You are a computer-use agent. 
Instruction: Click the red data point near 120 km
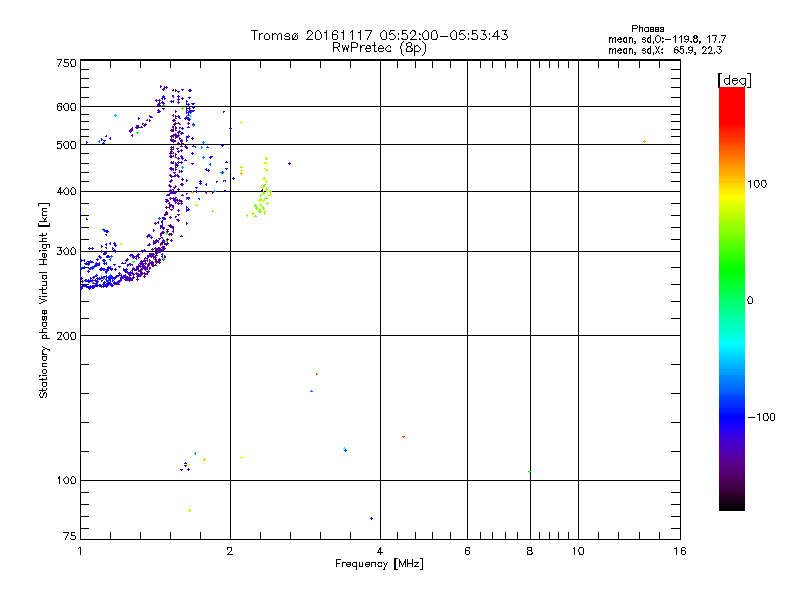(403, 437)
